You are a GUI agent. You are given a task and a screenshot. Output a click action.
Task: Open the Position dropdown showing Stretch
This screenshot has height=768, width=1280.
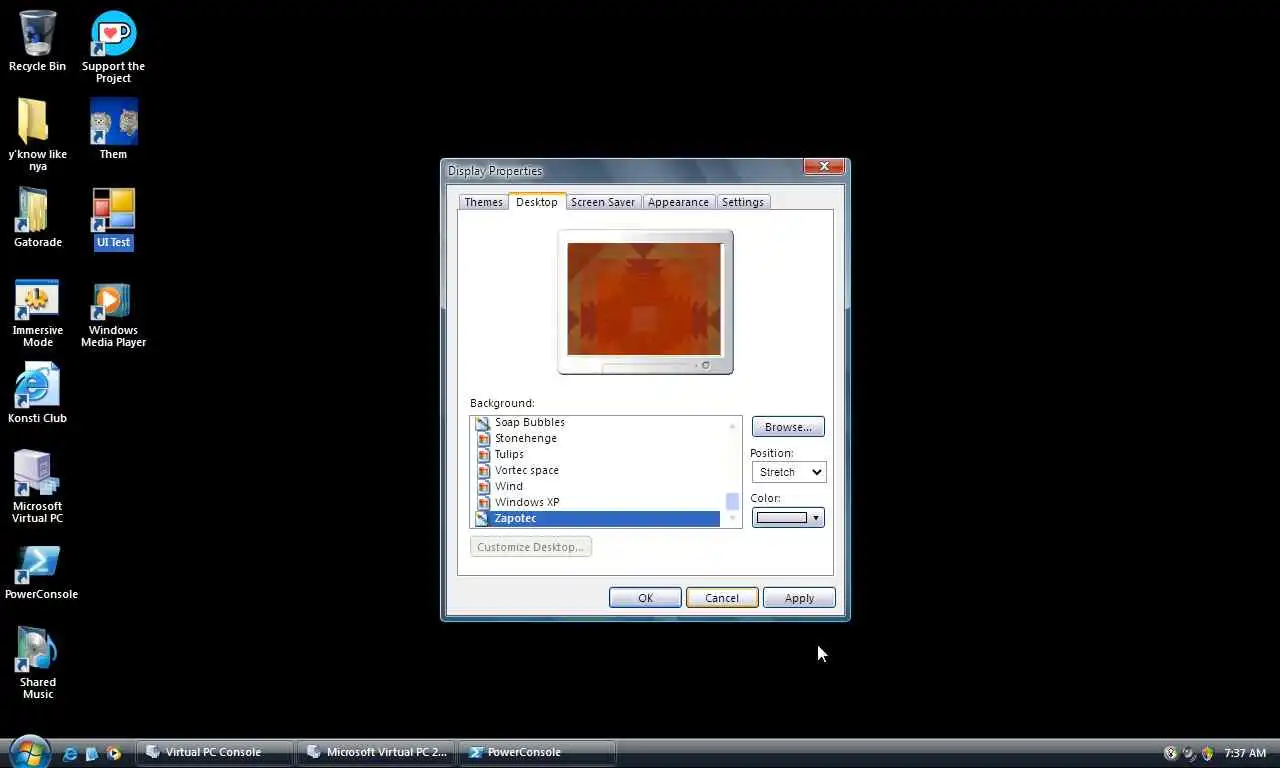coord(788,472)
